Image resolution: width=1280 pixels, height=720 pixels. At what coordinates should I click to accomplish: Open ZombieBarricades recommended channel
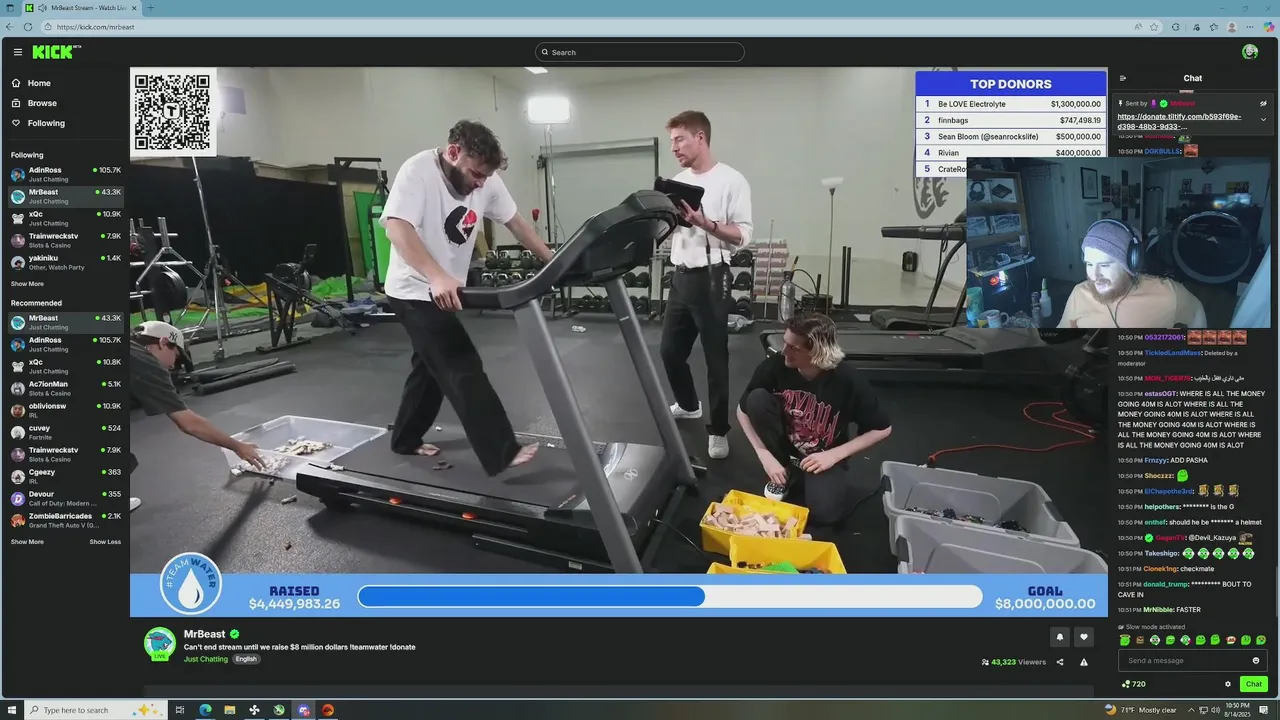click(x=66, y=520)
